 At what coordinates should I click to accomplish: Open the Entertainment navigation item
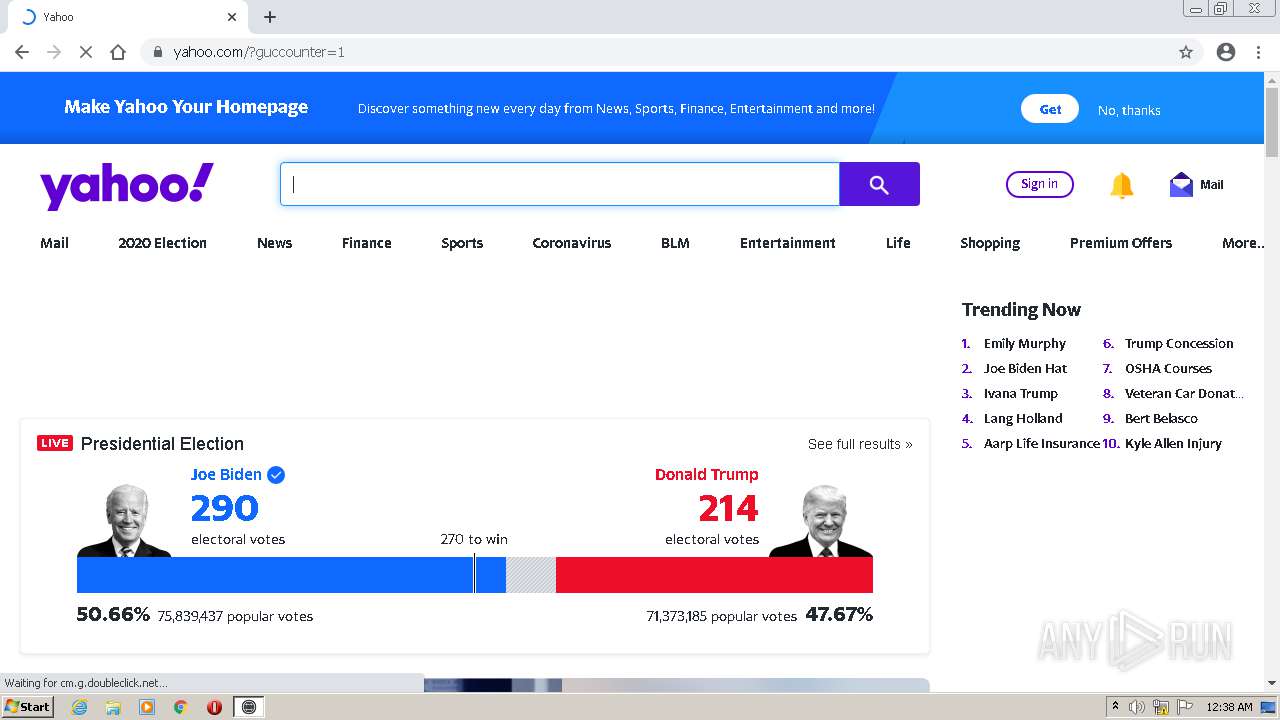click(788, 243)
